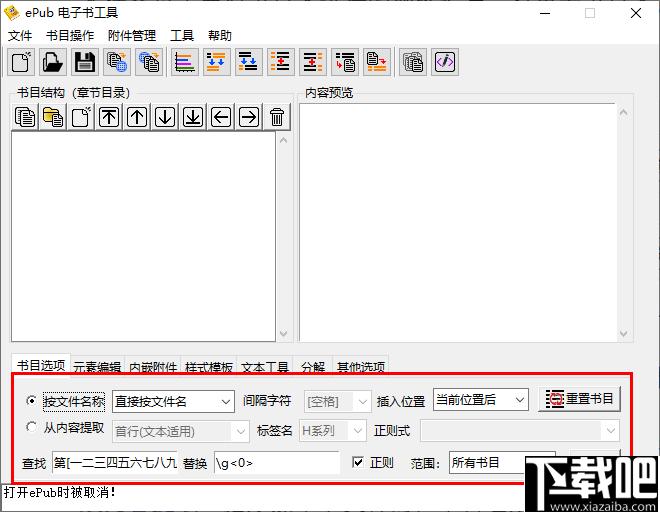Screen dimensions: 660x512
Task: Click the toolbar icon: red plus, black lines
Action: coord(280,62)
